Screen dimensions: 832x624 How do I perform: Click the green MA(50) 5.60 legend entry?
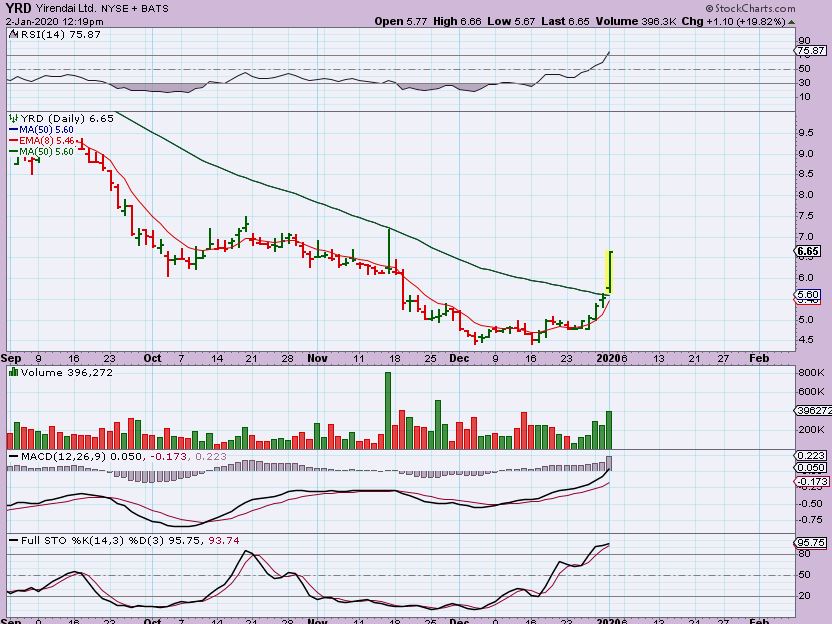(x=41, y=152)
